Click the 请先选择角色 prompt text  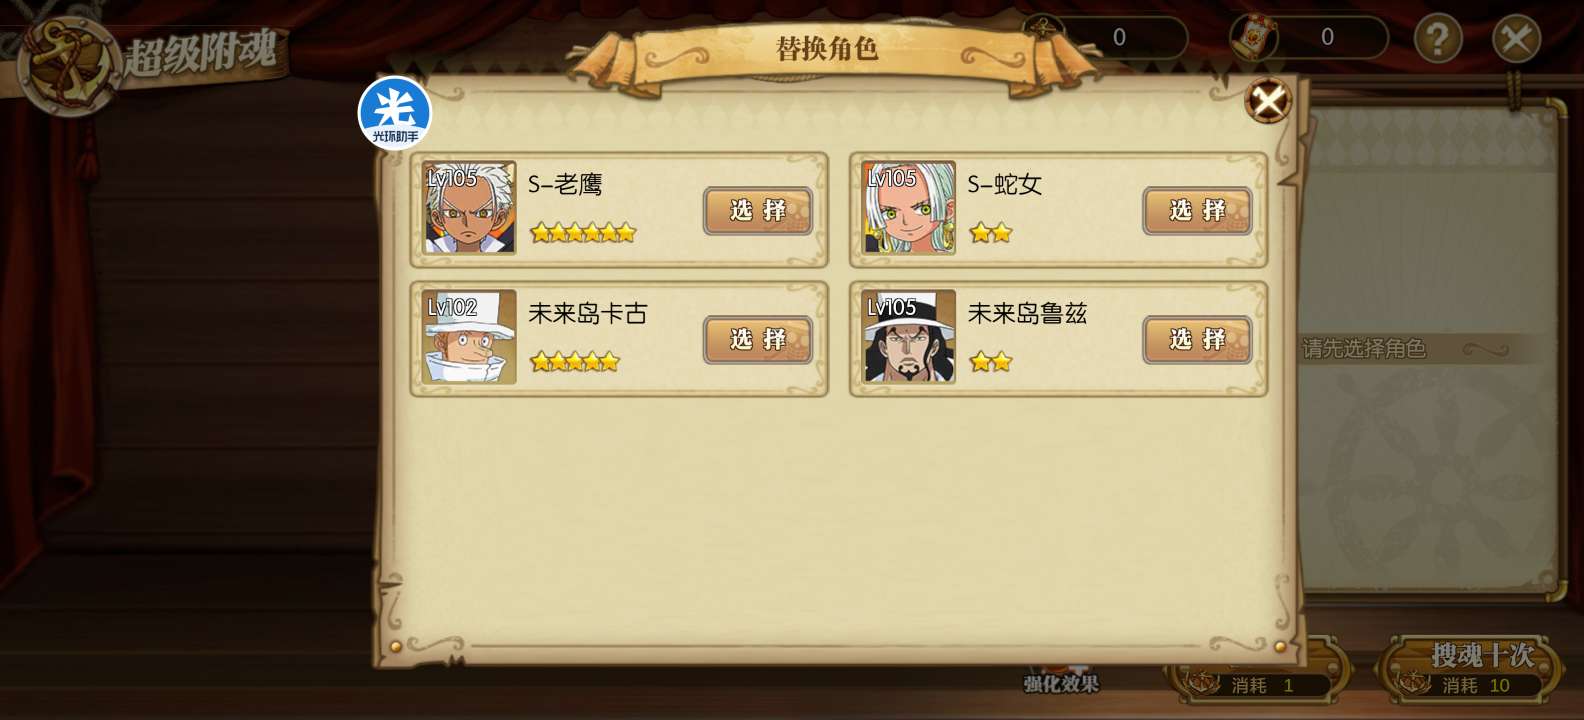[1364, 349]
